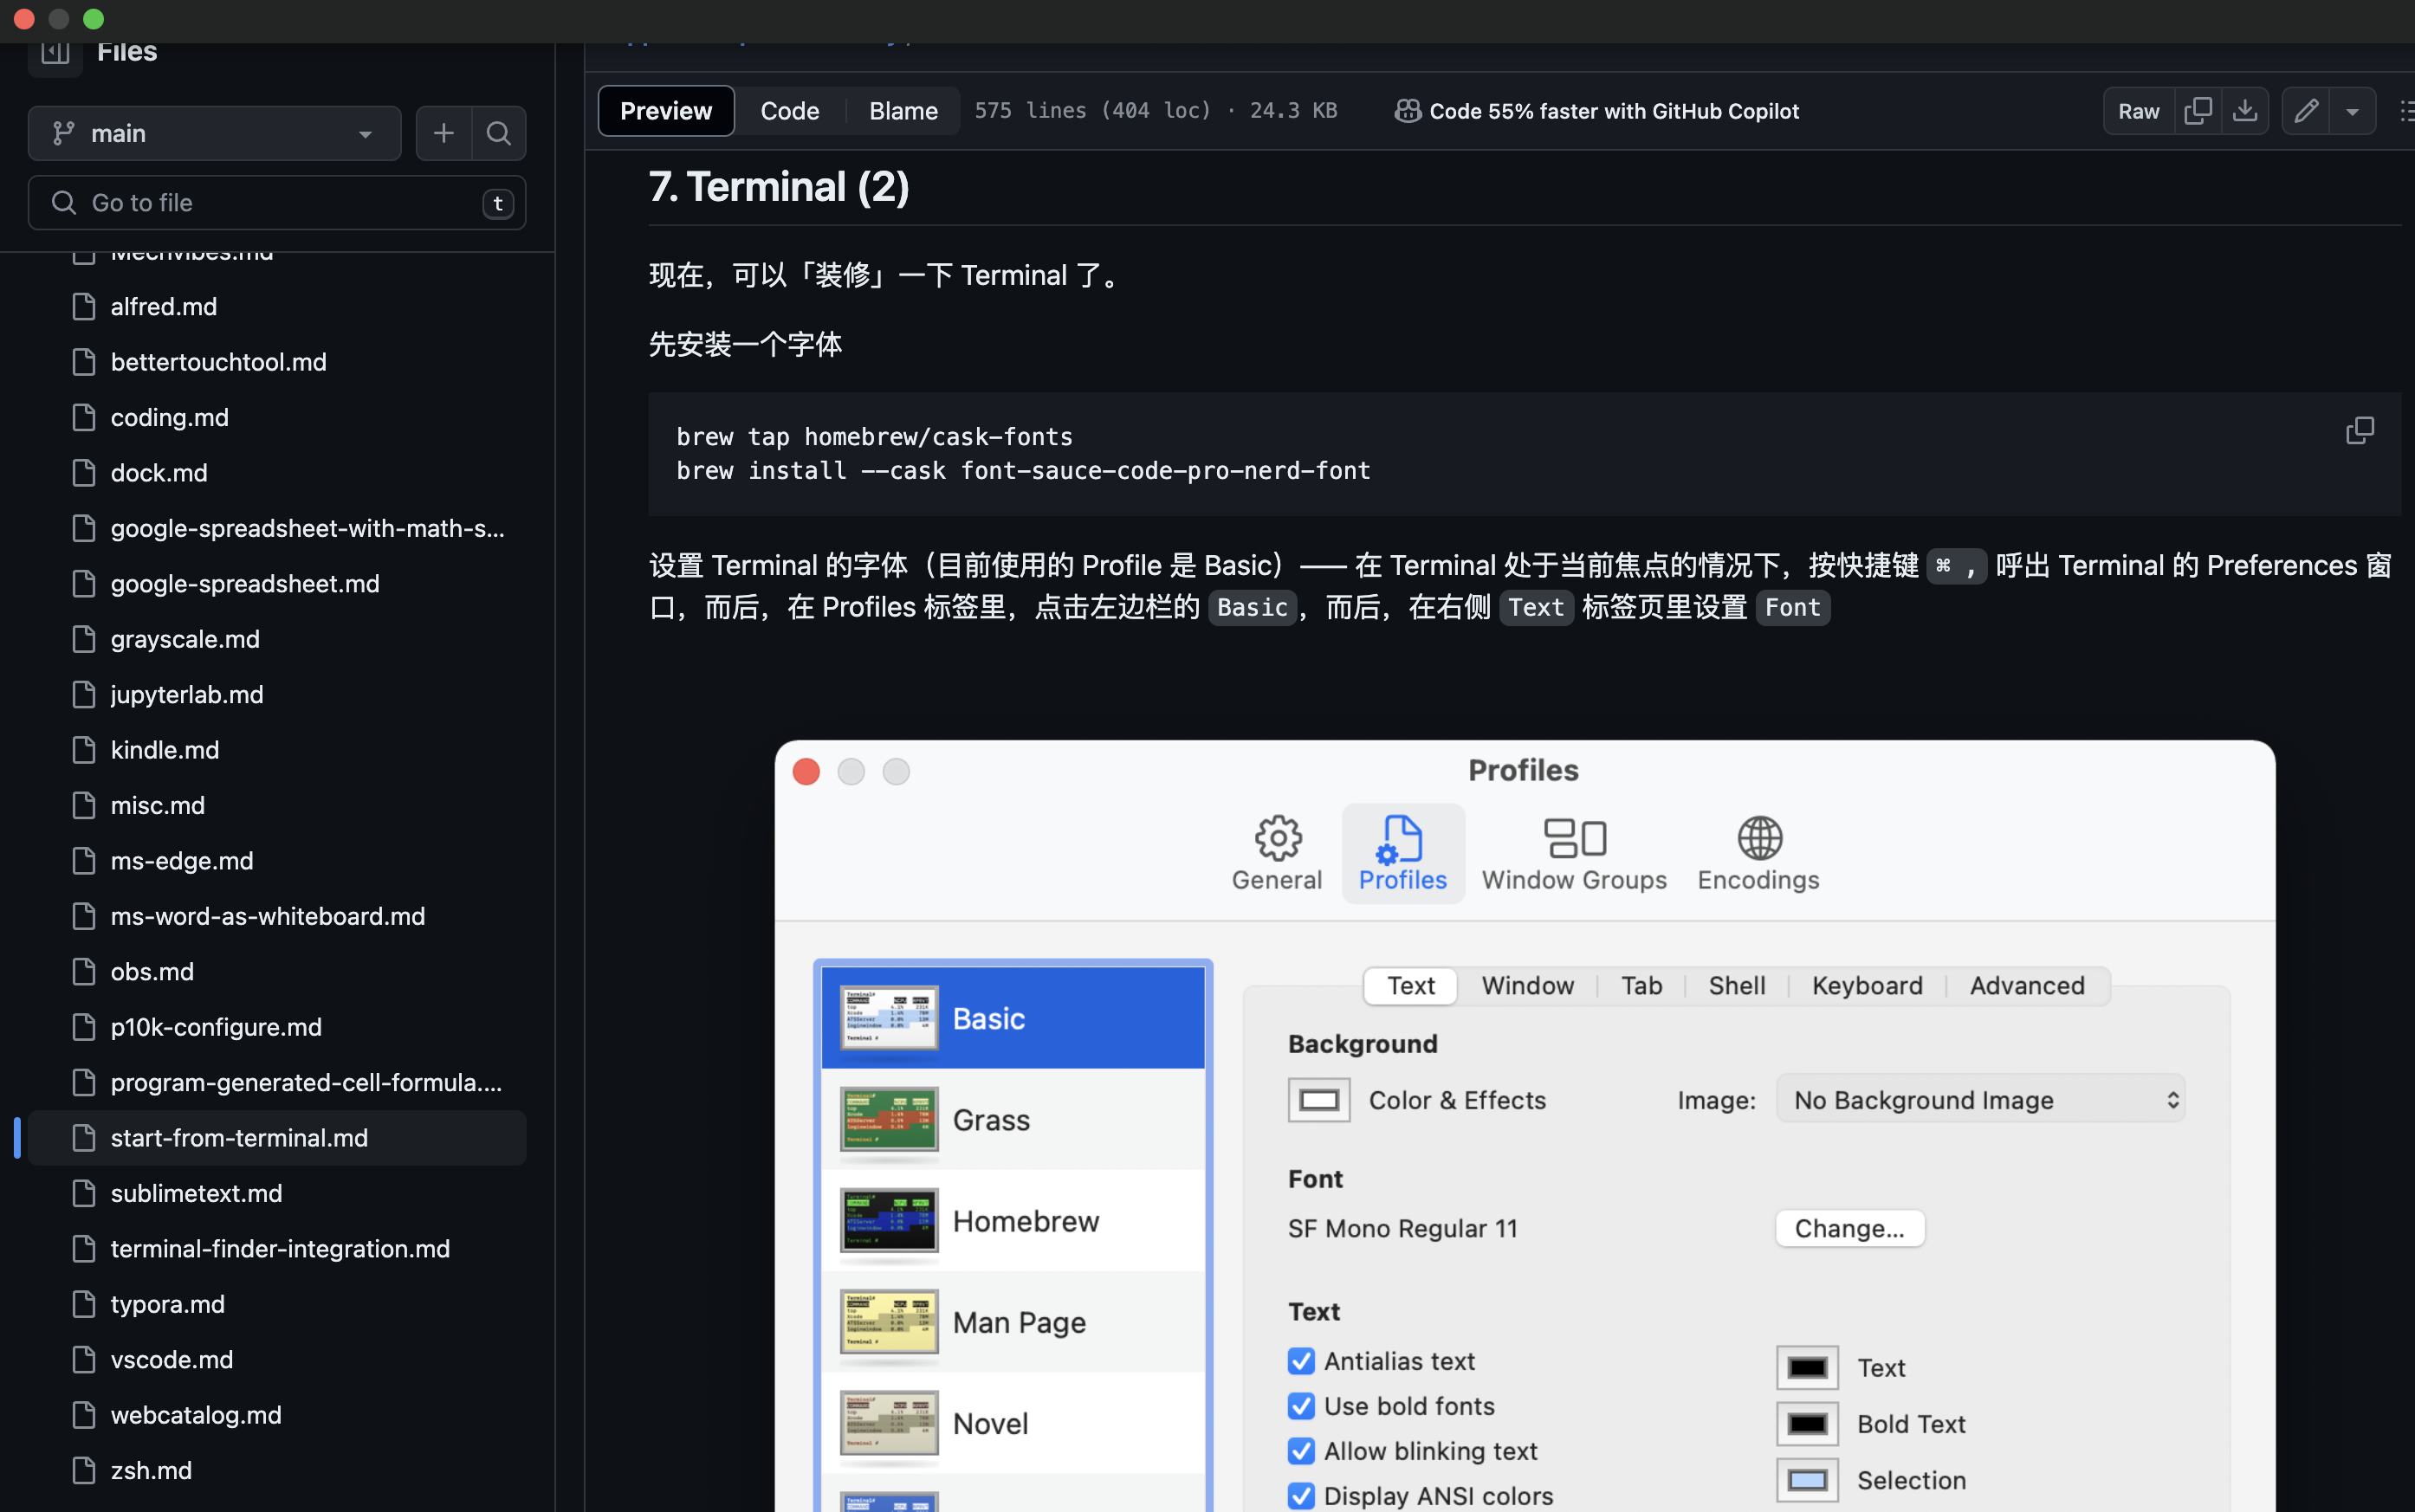Switch to the Blame tab
Viewport: 2415px width, 1512px height.
[903, 111]
